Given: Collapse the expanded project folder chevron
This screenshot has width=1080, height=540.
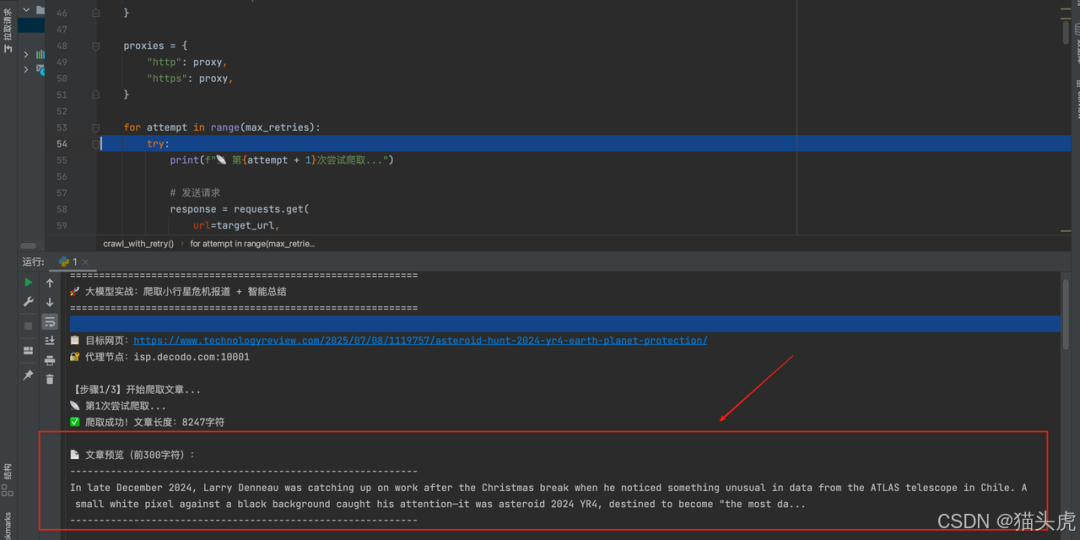Looking at the screenshot, I should pos(26,10).
